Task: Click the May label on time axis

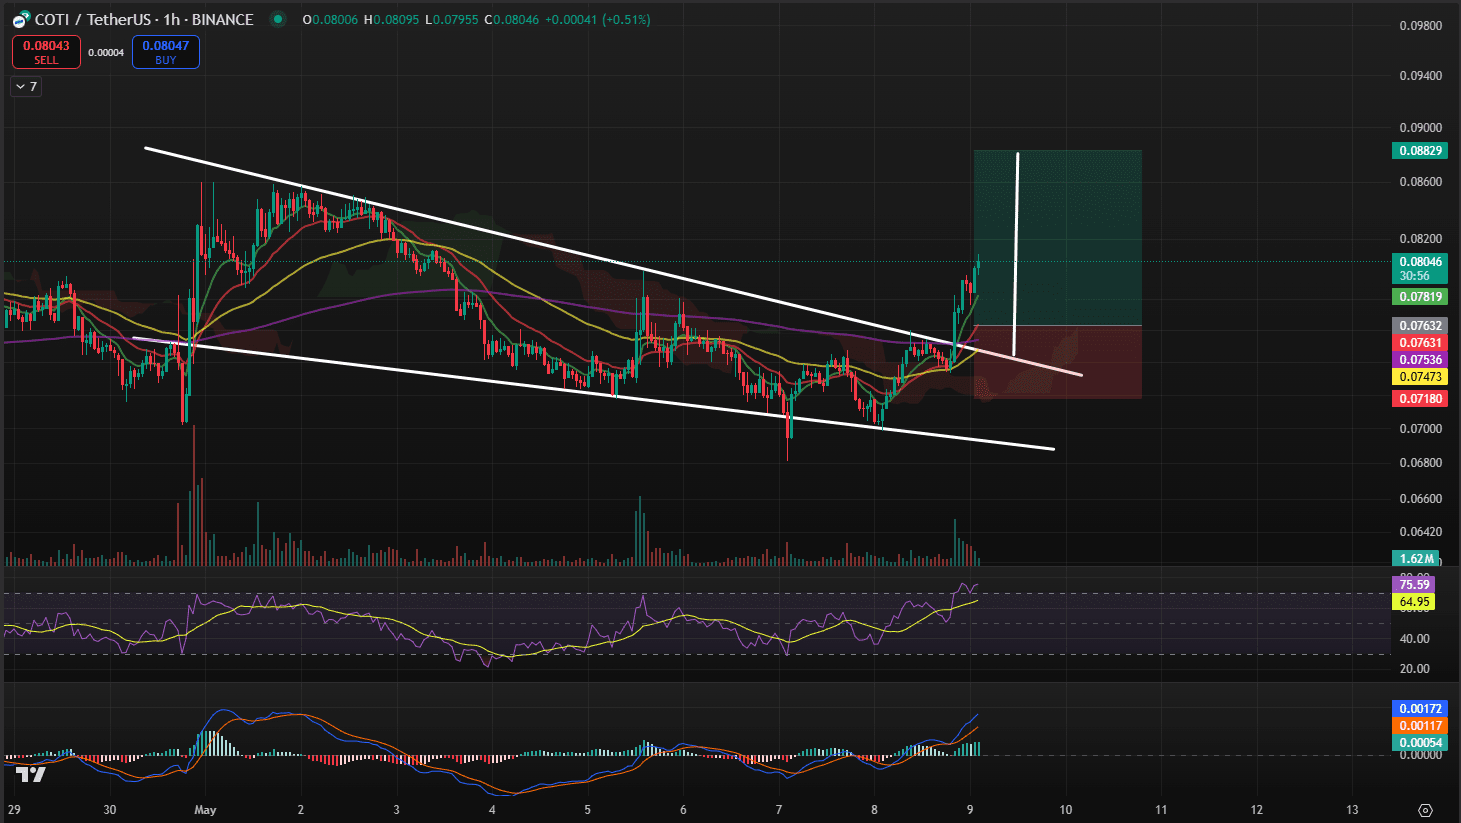Action: [x=205, y=810]
